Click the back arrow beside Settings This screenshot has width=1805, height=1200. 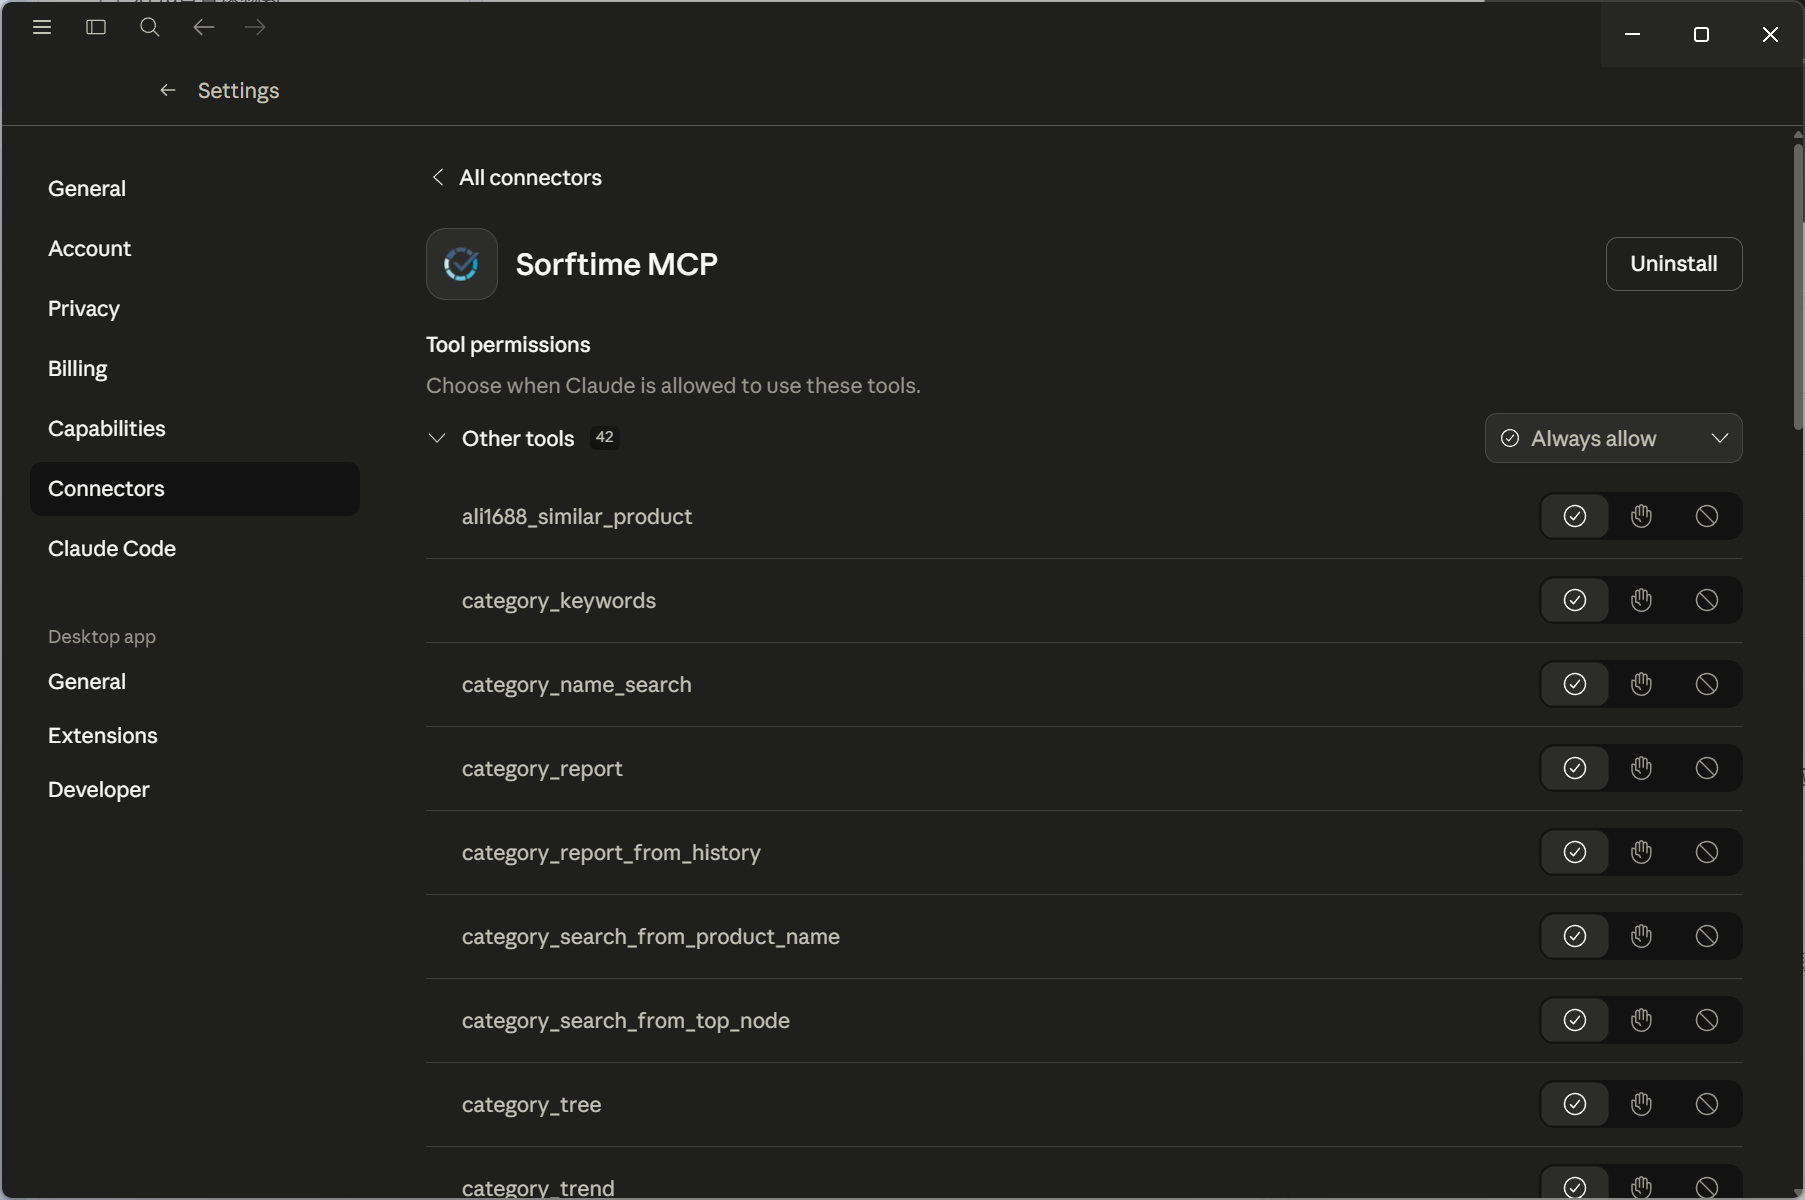pyautogui.click(x=168, y=91)
